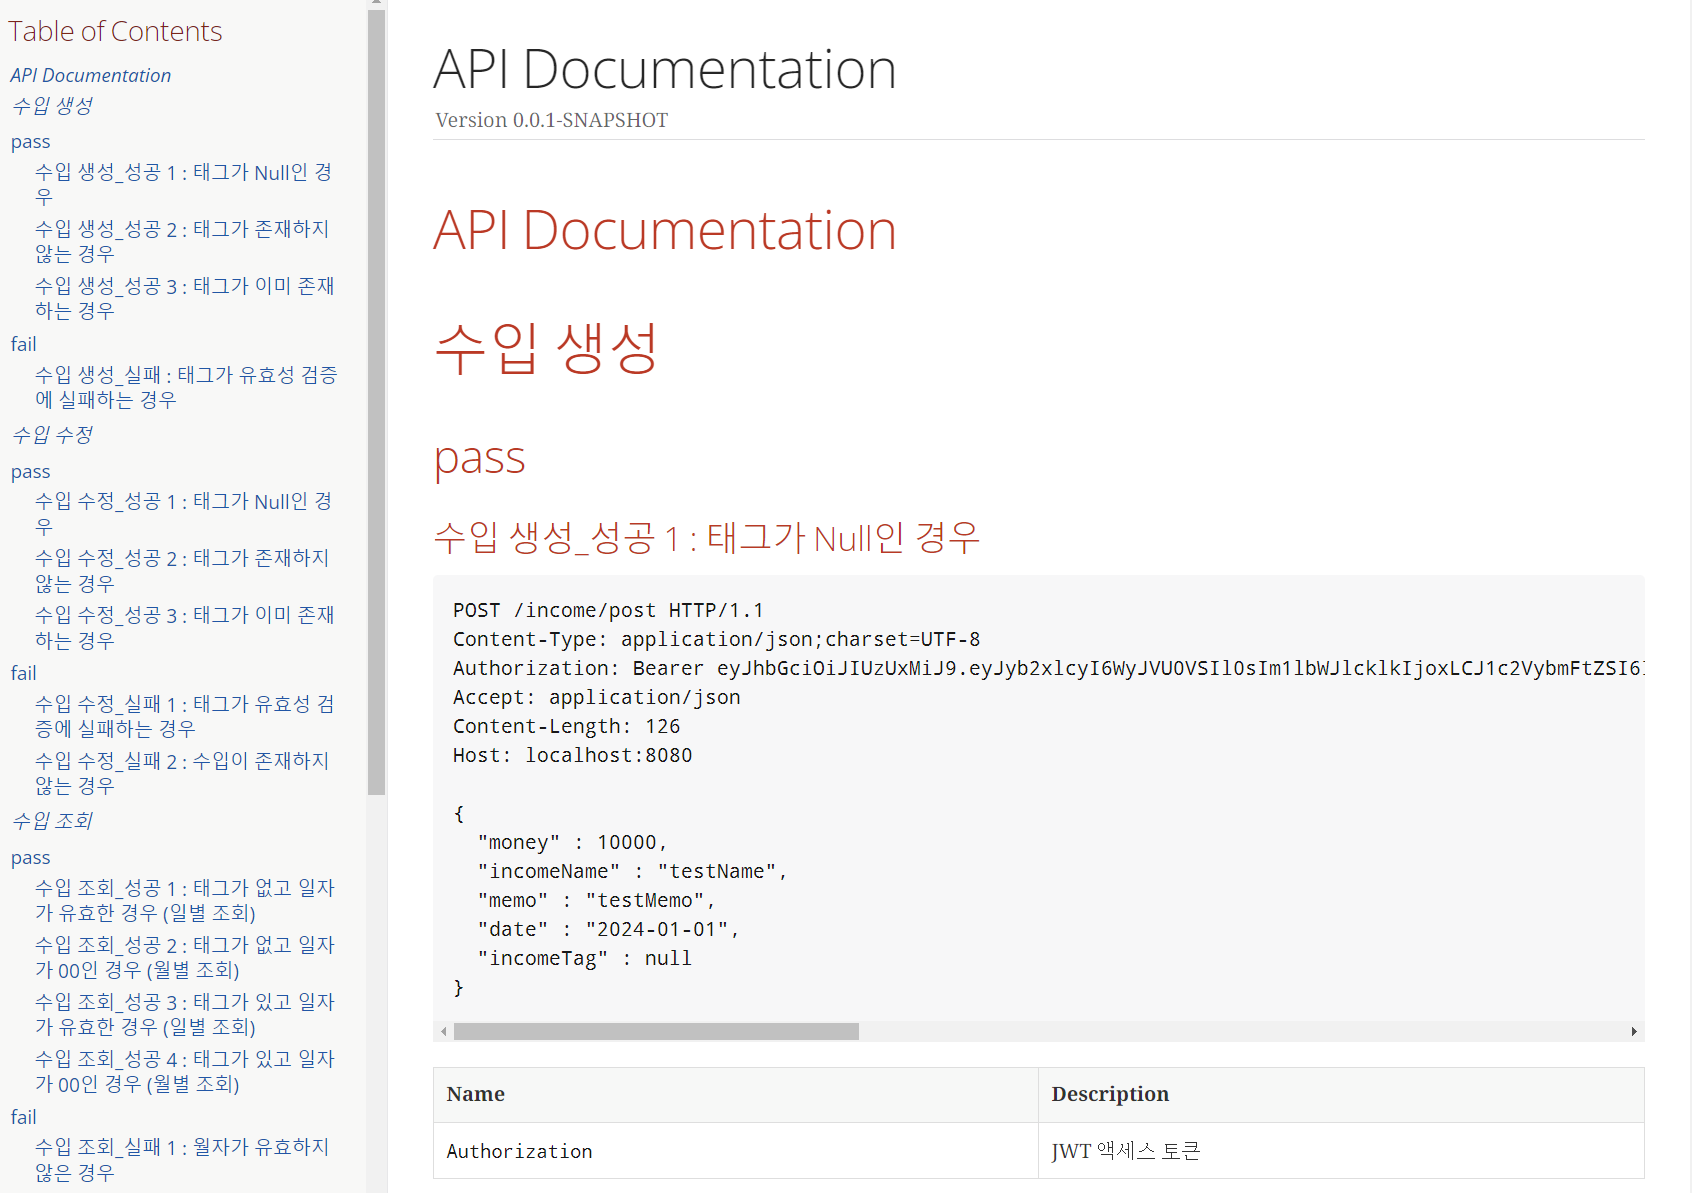This screenshot has height=1193, width=1692.
Task: Open '수입 조회_성공 3' daily lookup link
Action: coord(185,1015)
